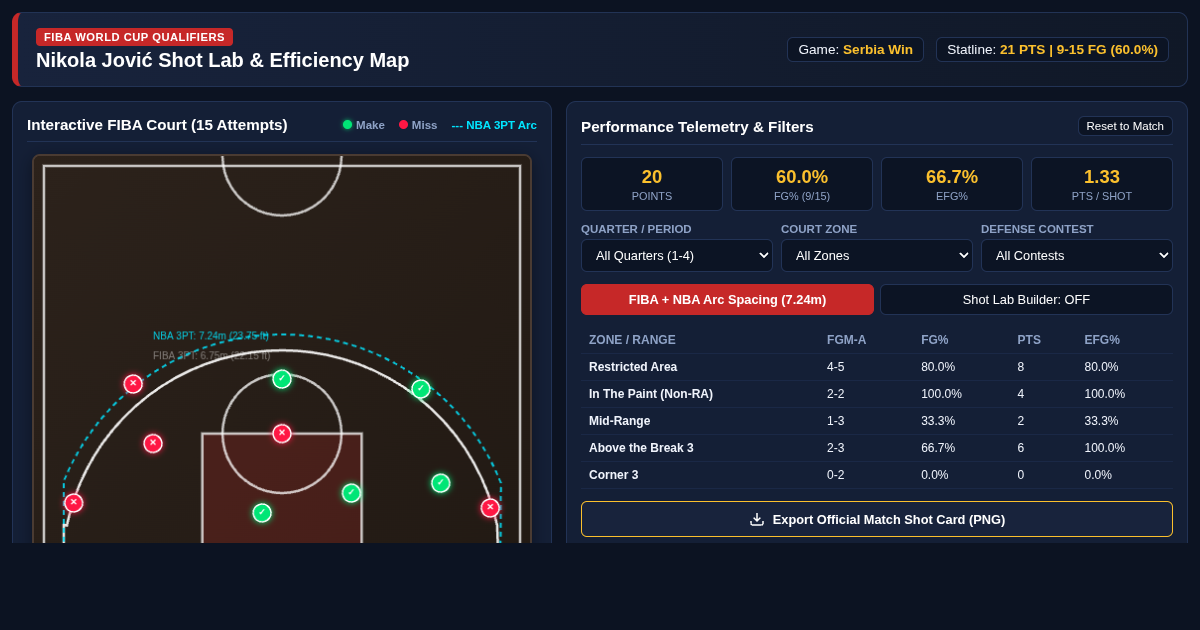
Task: Click the NBA 3PT: 7.24m court label
Action: 211,336
